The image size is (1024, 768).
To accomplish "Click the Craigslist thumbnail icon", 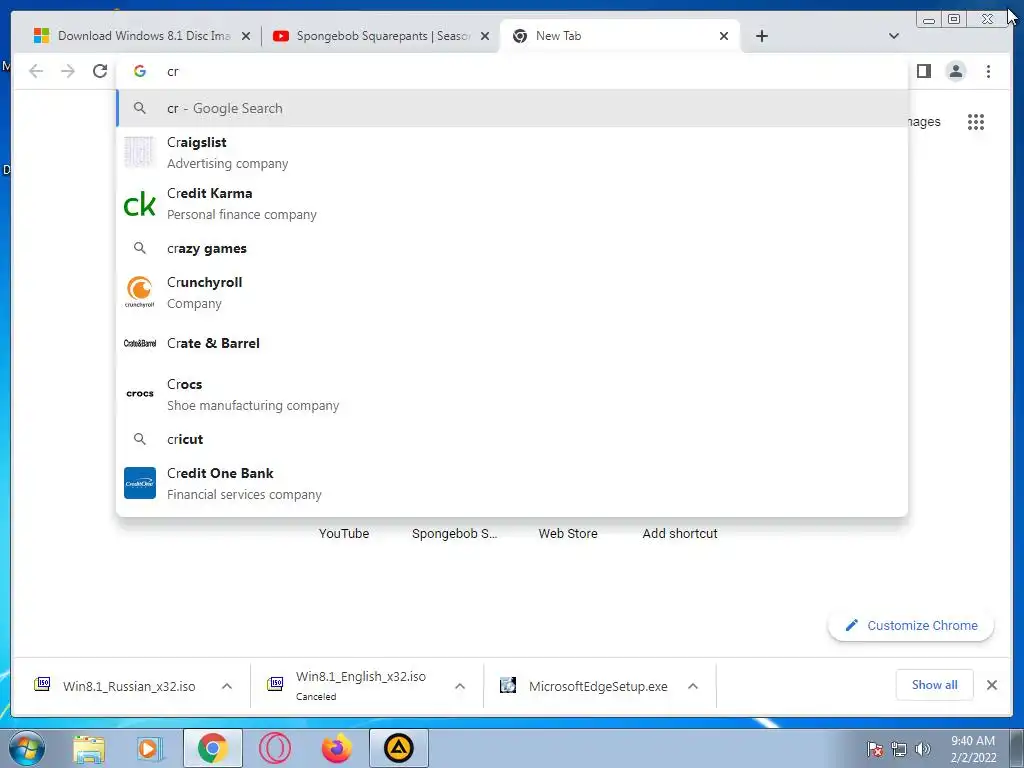I will [x=140, y=153].
